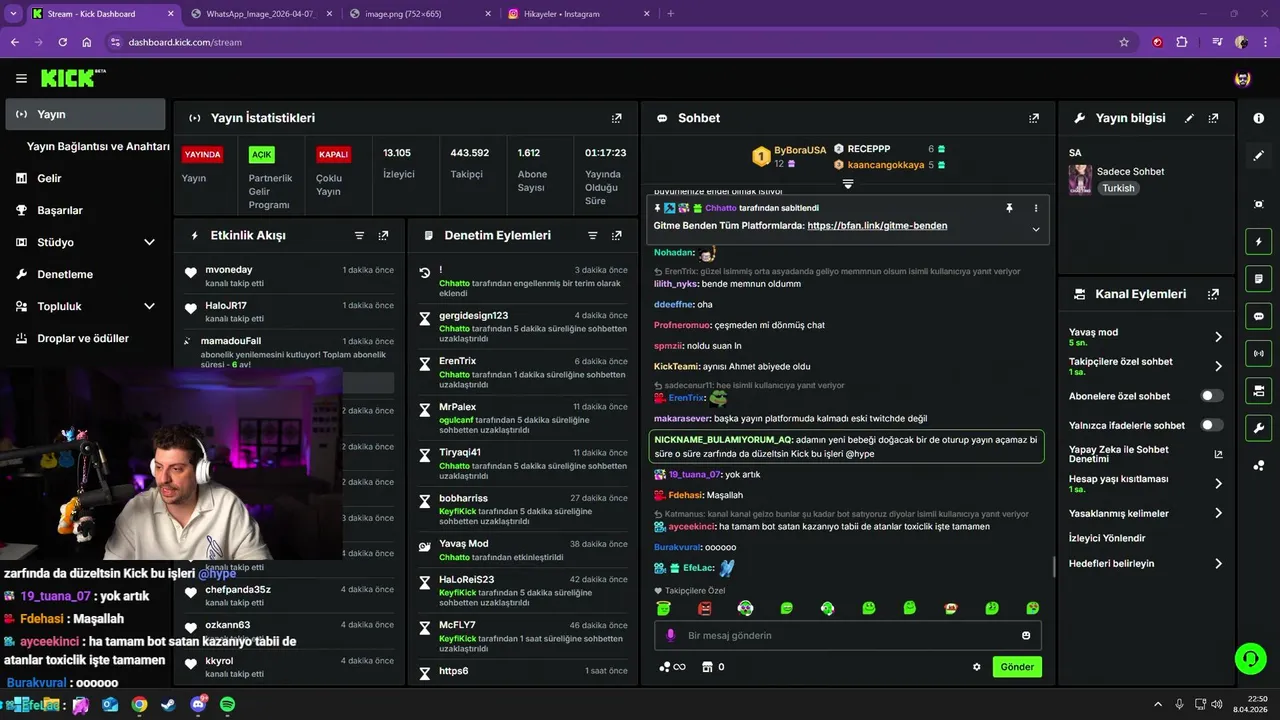1280x720 pixels.
Task: Open the emoji picker in message box
Action: pos(1026,636)
